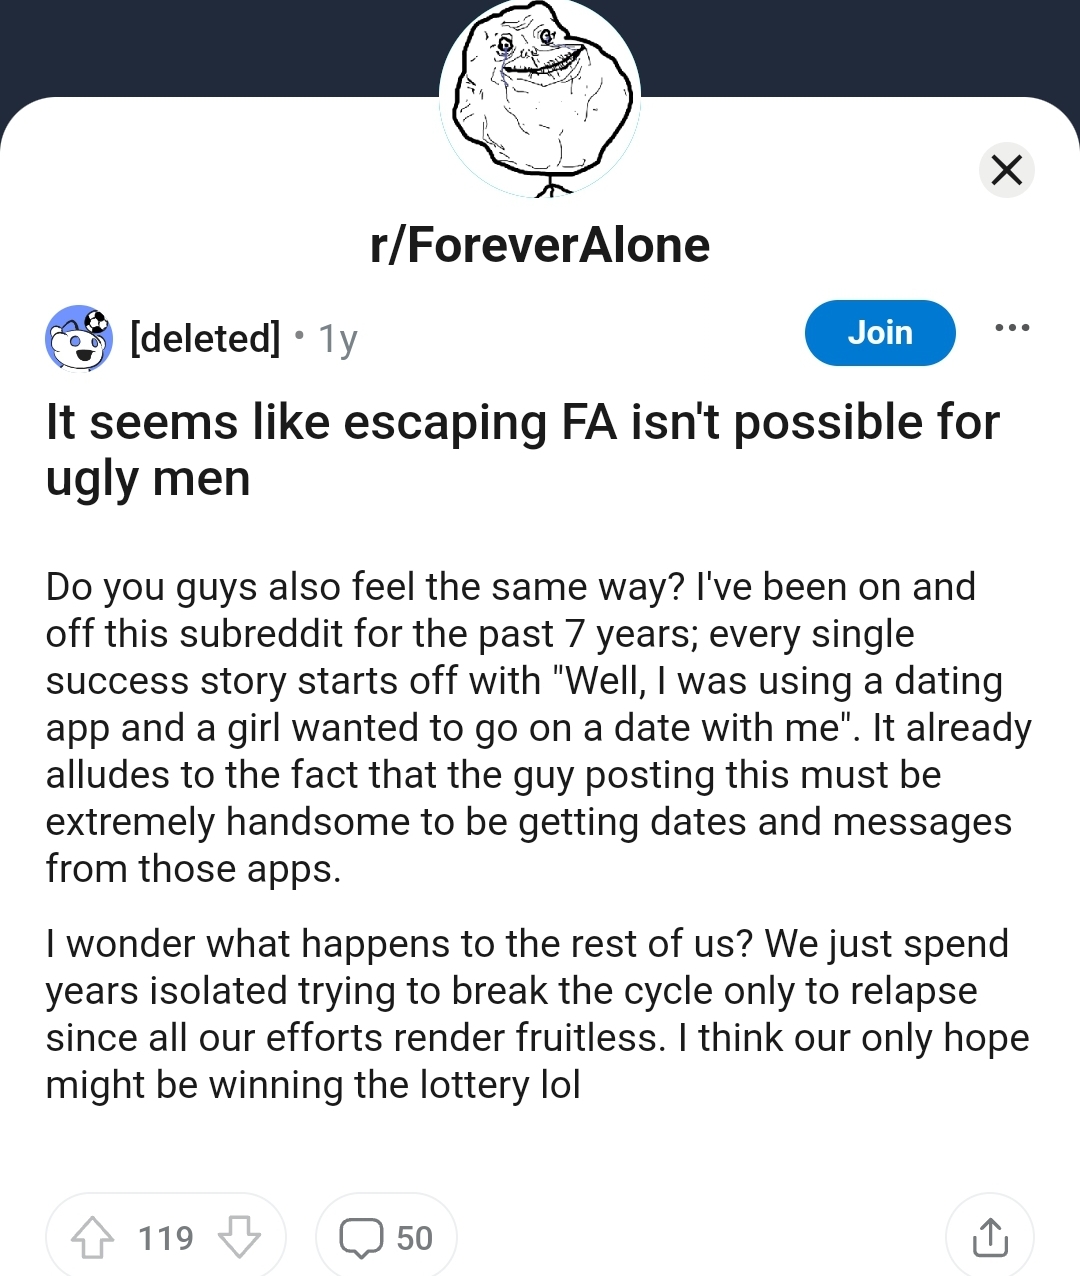Upvote the post with the up arrow
The height and width of the screenshot is (1276, 1080).
tap(93, 1237)
